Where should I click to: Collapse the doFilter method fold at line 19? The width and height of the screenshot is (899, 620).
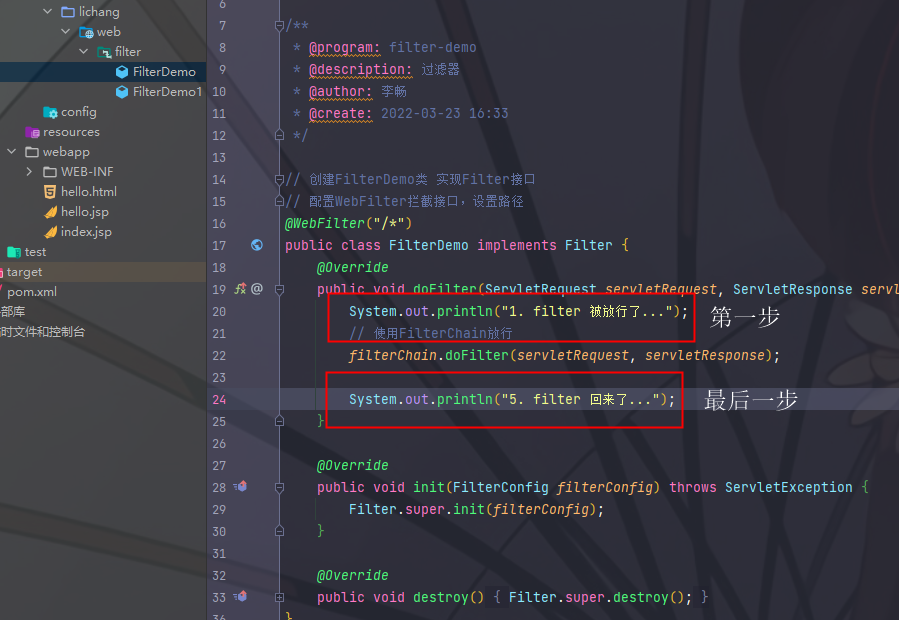[279, 290]
